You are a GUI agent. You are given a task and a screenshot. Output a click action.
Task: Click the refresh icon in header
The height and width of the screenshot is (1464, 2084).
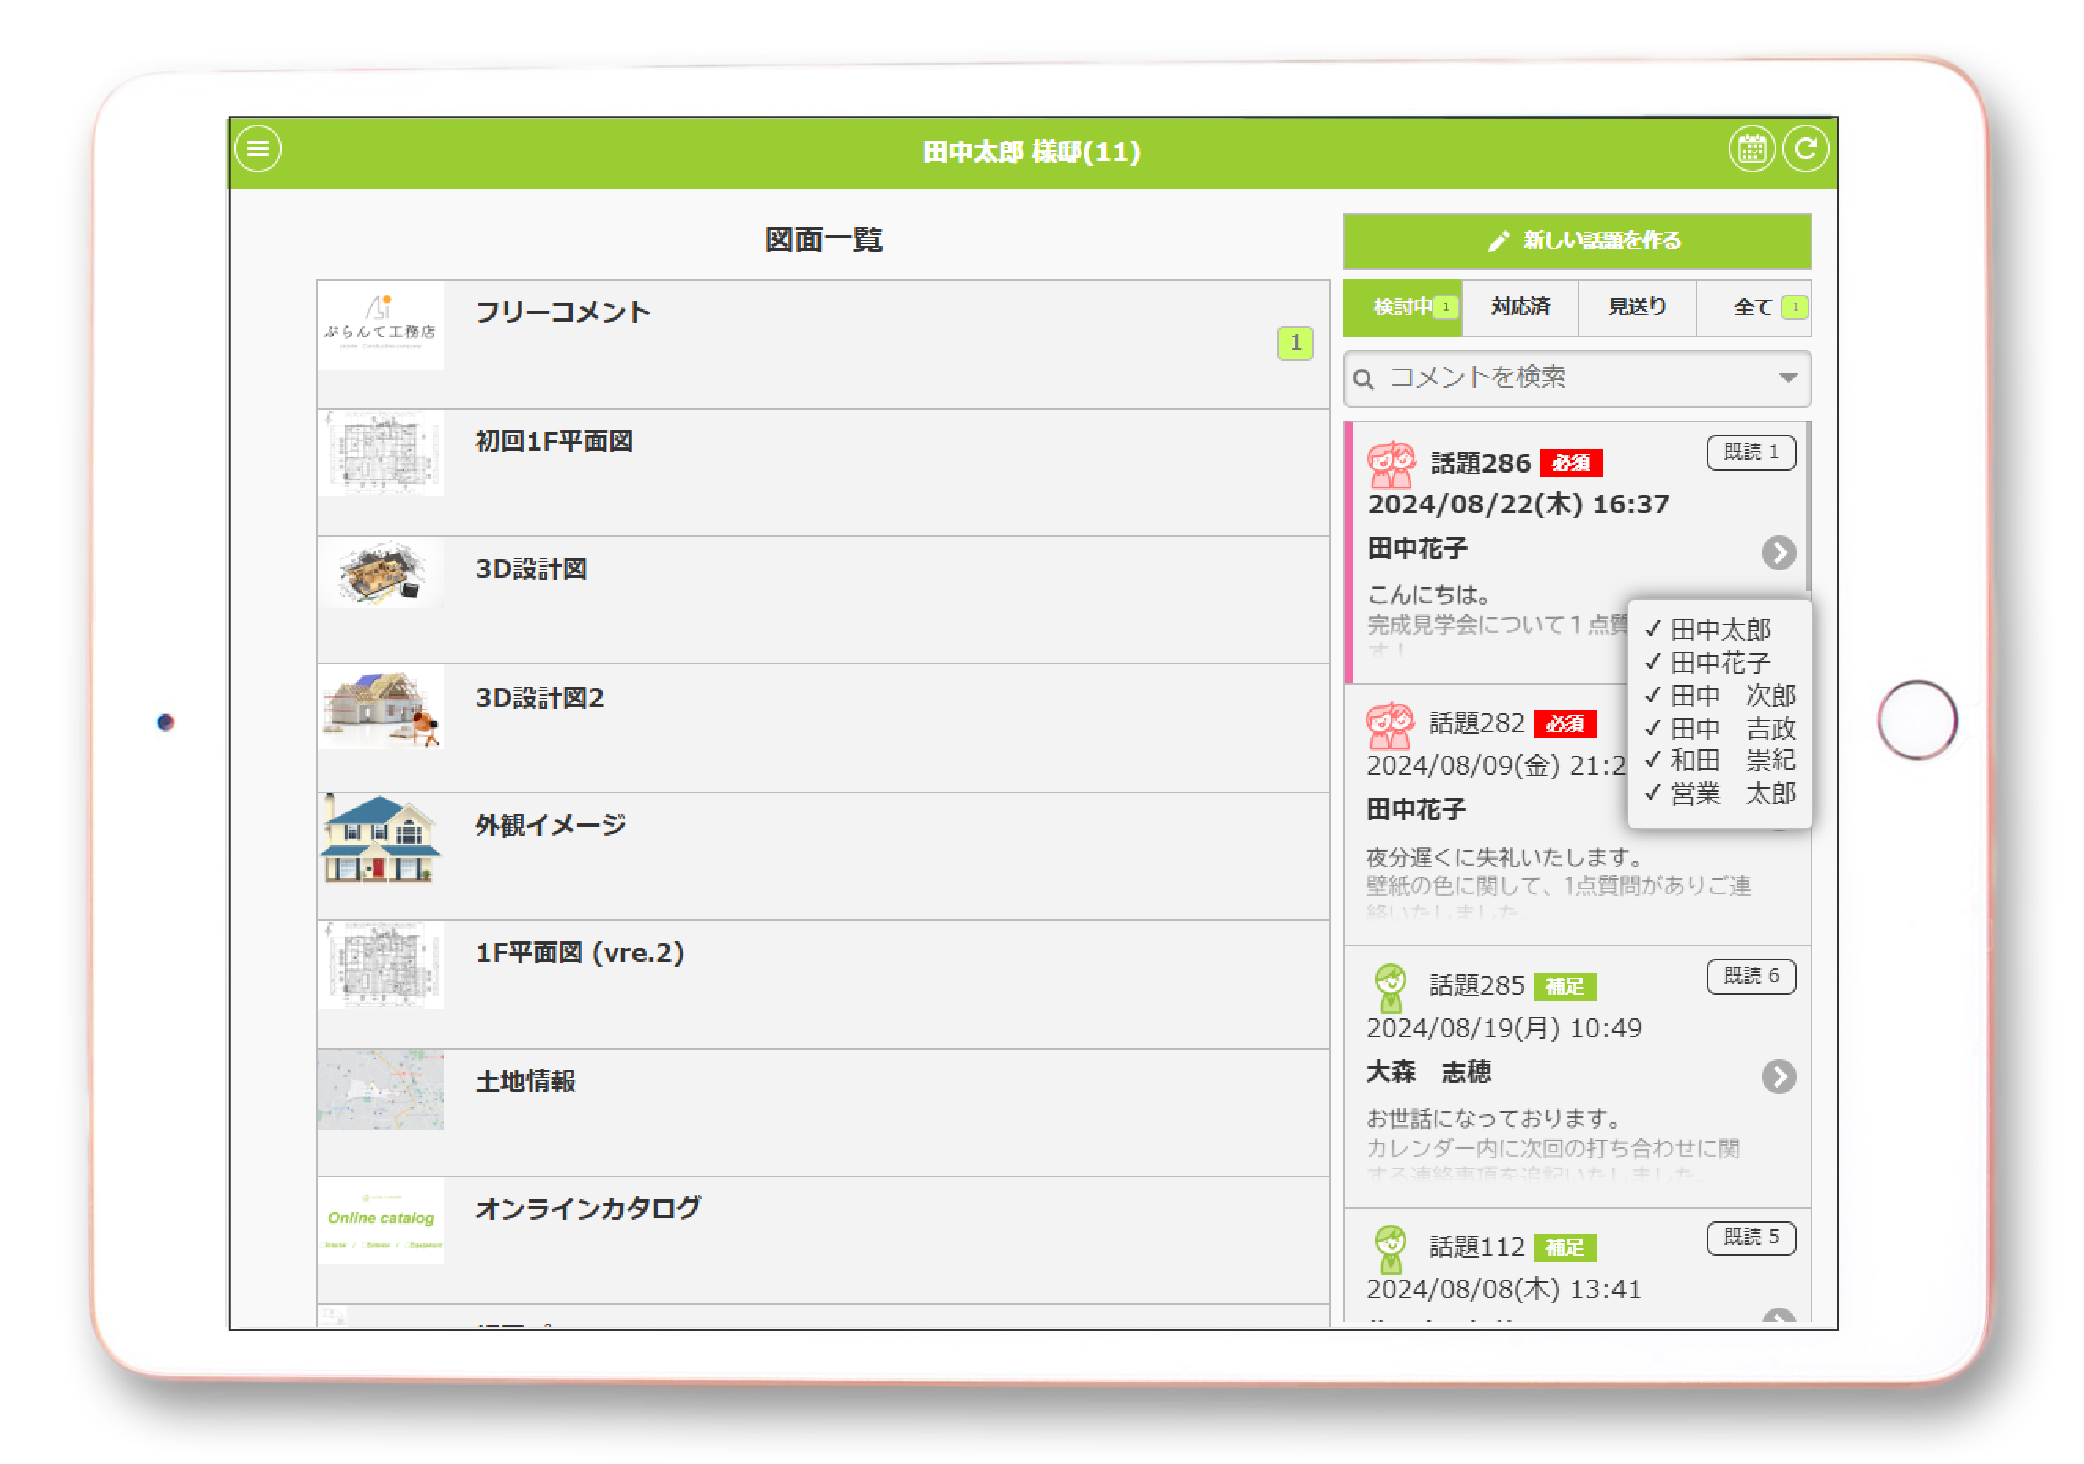click(1805, 150)
